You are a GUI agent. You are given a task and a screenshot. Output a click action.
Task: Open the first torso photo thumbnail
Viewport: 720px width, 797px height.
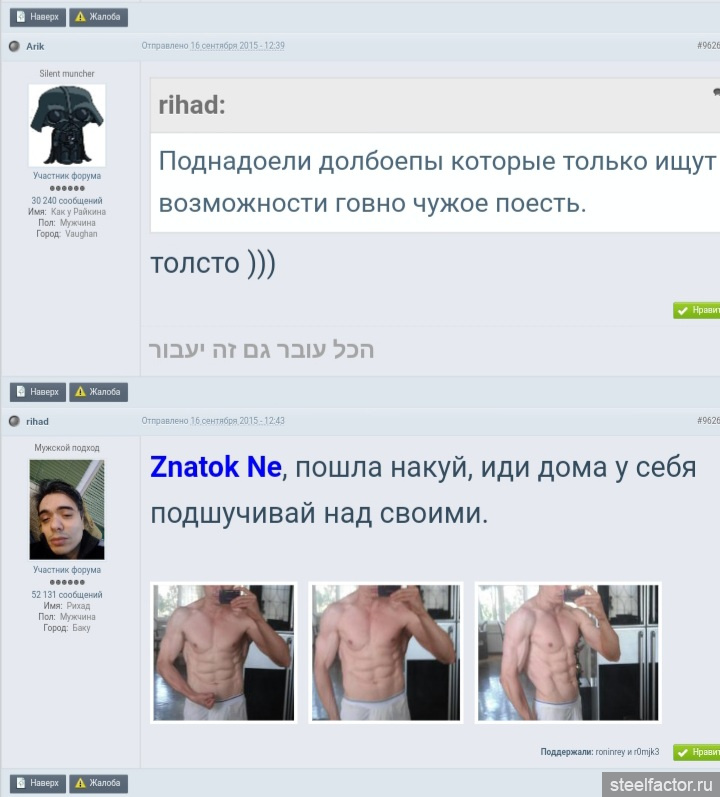pyautogui.click(x=224, y=653)
